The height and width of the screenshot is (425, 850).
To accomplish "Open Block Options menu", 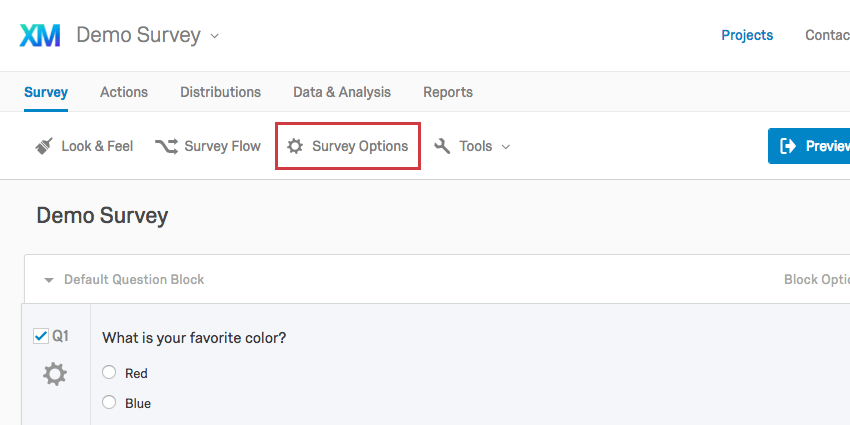I will [817, 280].
